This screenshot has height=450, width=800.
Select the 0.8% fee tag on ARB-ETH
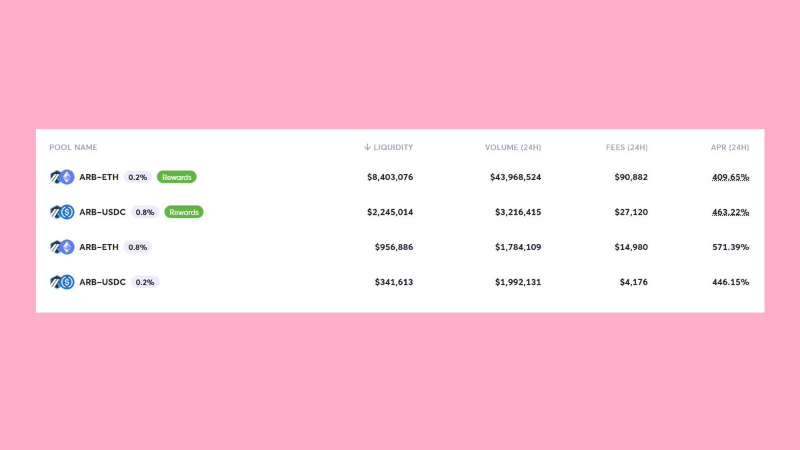pyautogui.click(x=138, y=247)
